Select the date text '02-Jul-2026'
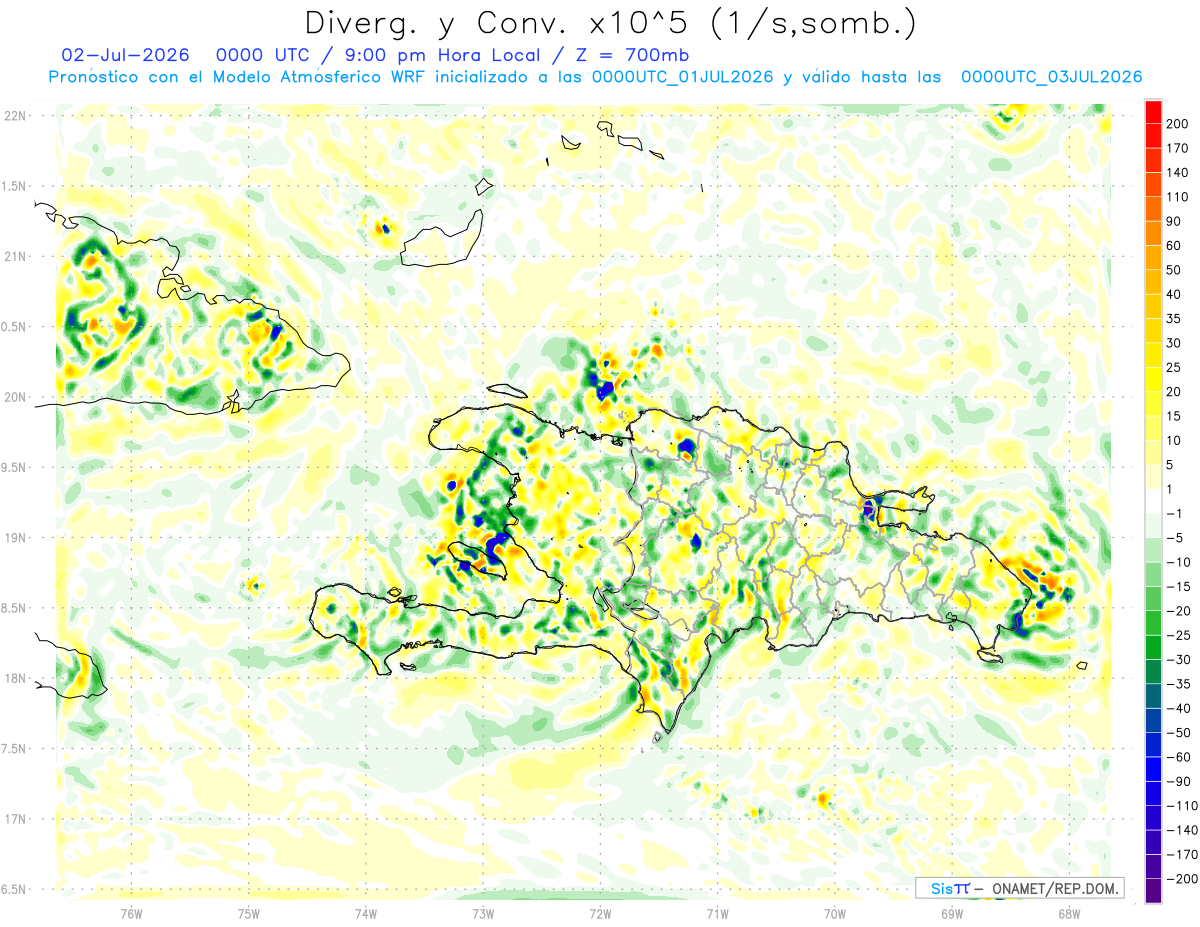The height and width of the screenshot is (927, 1200). pyautogui.click(x=125, y=55)
